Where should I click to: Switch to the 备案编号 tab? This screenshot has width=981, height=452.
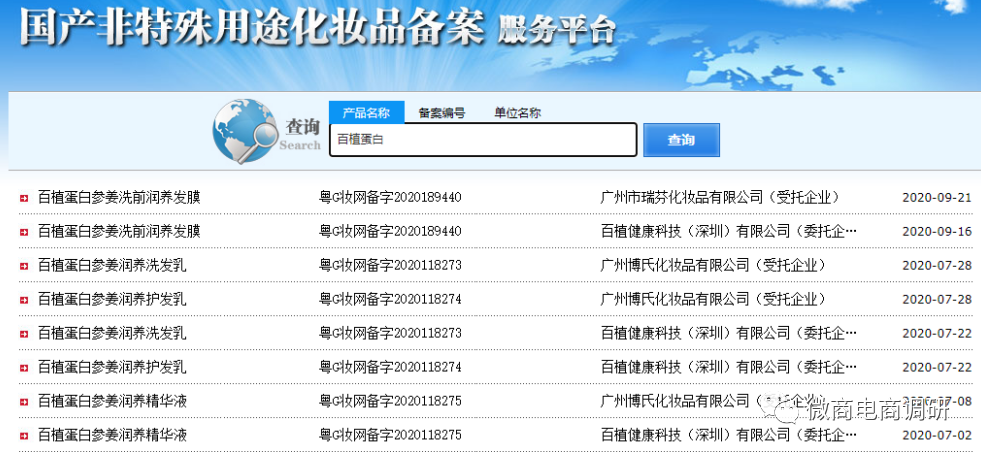click(x=441, y=113)
